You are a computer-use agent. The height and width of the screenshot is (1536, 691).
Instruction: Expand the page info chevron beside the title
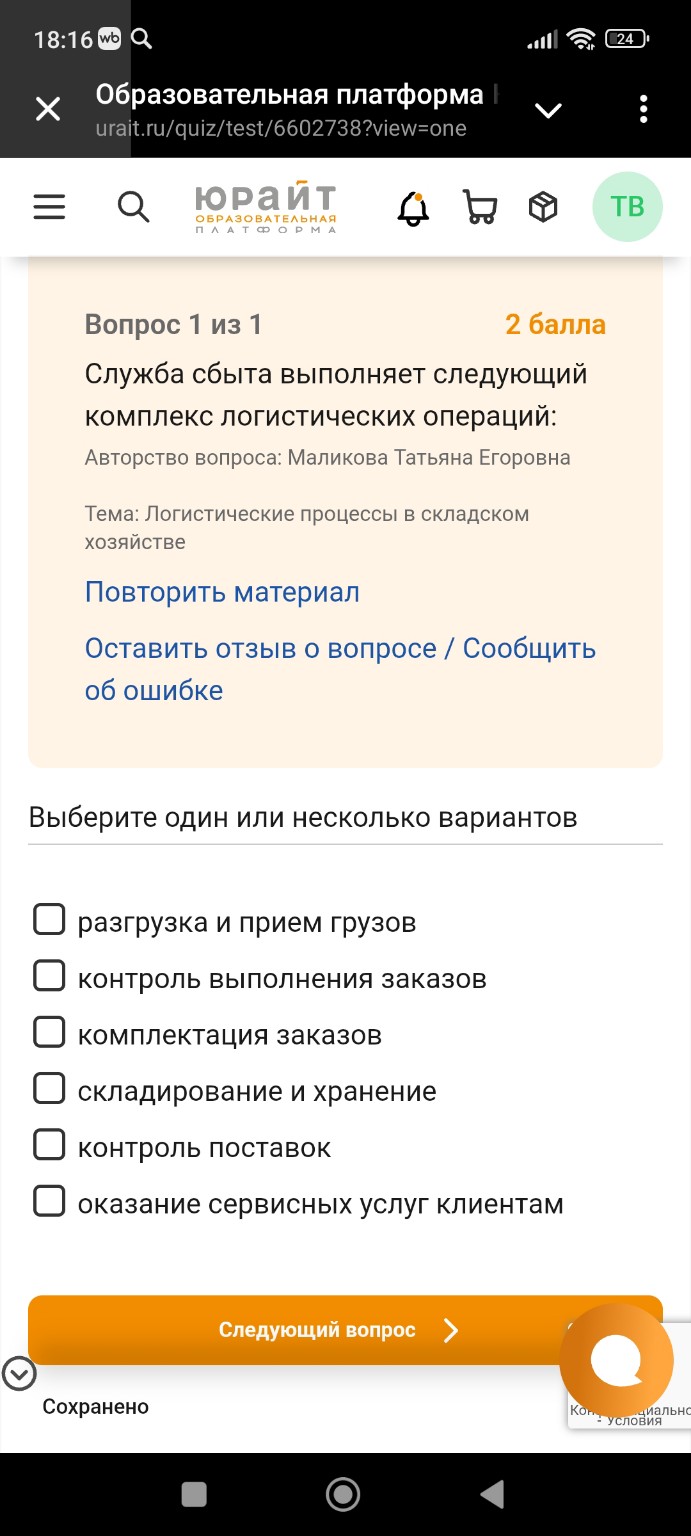tap(548, 110)
